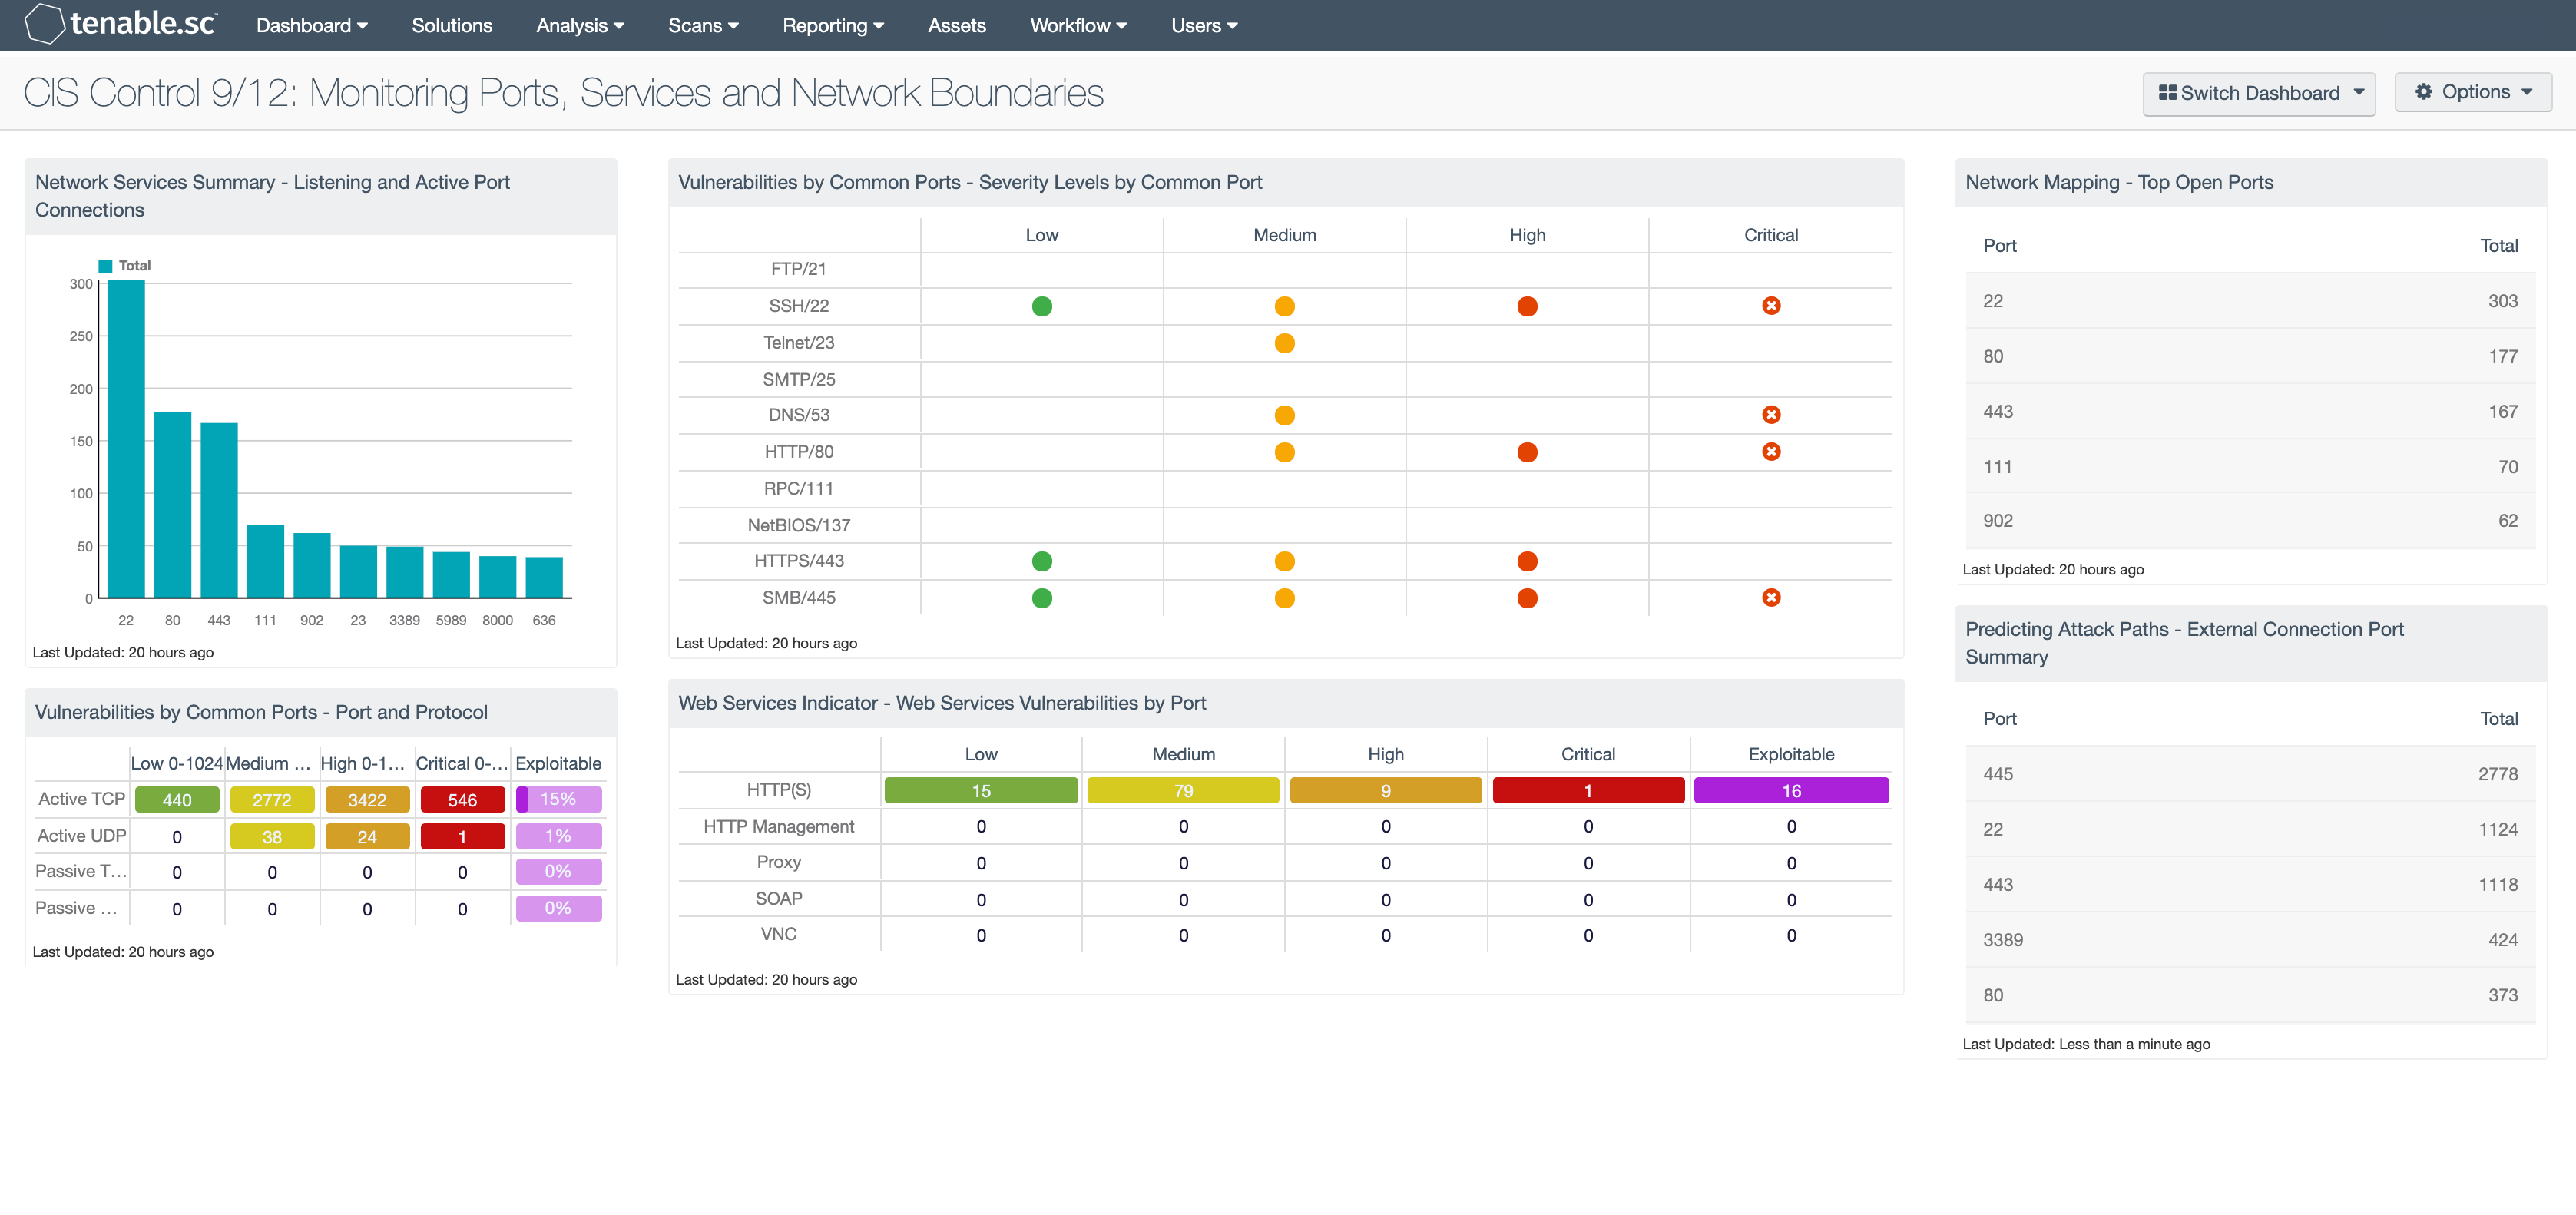This screenshot has height=1215, width=2576.
Task: Click Active UDP Exploitable 1% bar
Action: tap(558, 836)
